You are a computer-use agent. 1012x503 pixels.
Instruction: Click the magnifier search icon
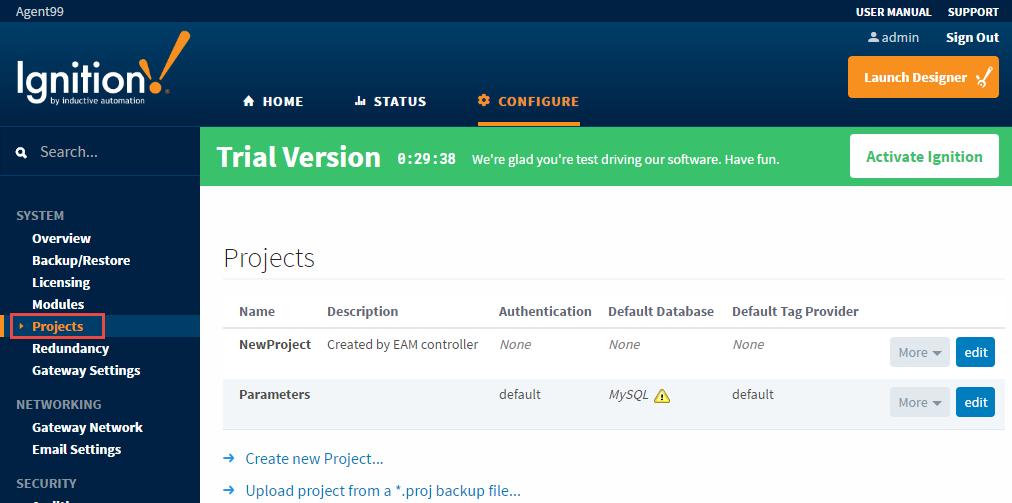tap(22, 152)
